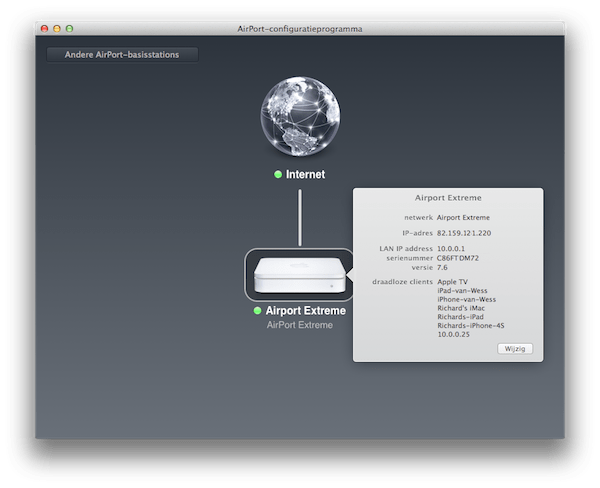Image resolution: width=600 pixels, height=488 pixels.
Task: Select iPad-van-Wess wireless client
Action: (462, 291)
